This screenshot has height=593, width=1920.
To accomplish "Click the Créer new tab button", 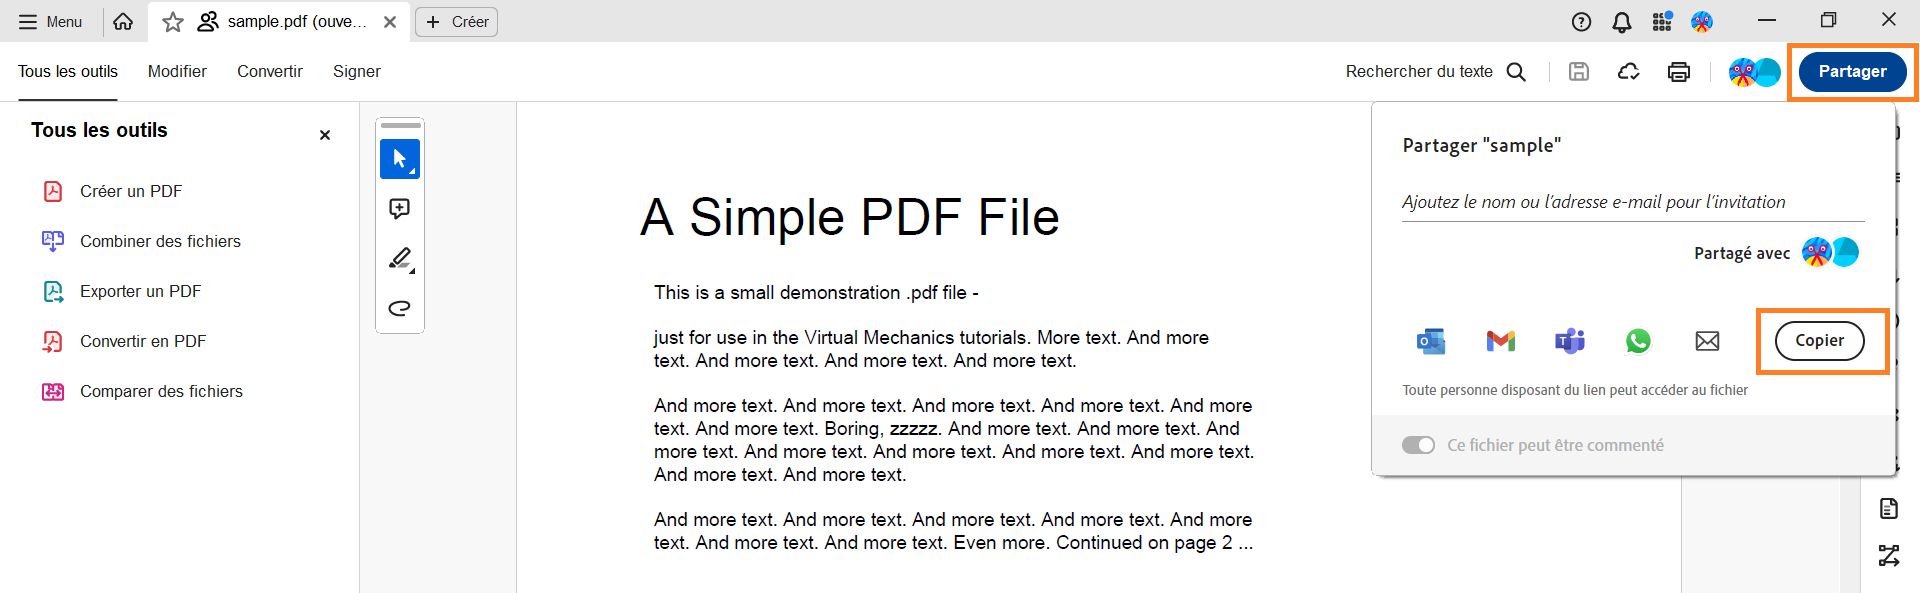I will coord(456,21).
